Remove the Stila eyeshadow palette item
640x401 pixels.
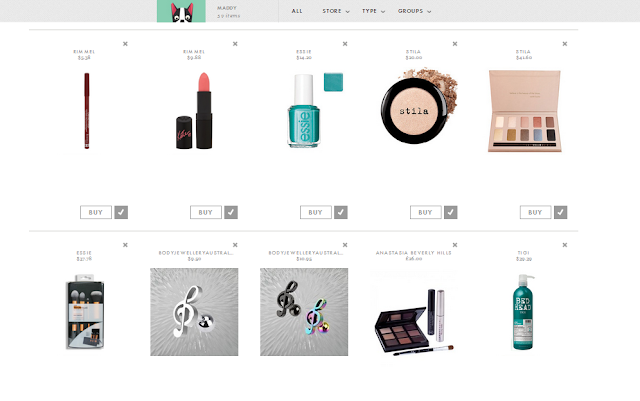(x=565, y=44)
